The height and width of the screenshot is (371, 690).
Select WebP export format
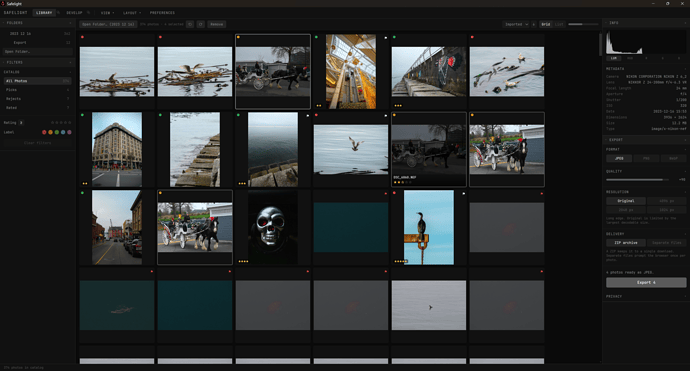coord(673,158)
